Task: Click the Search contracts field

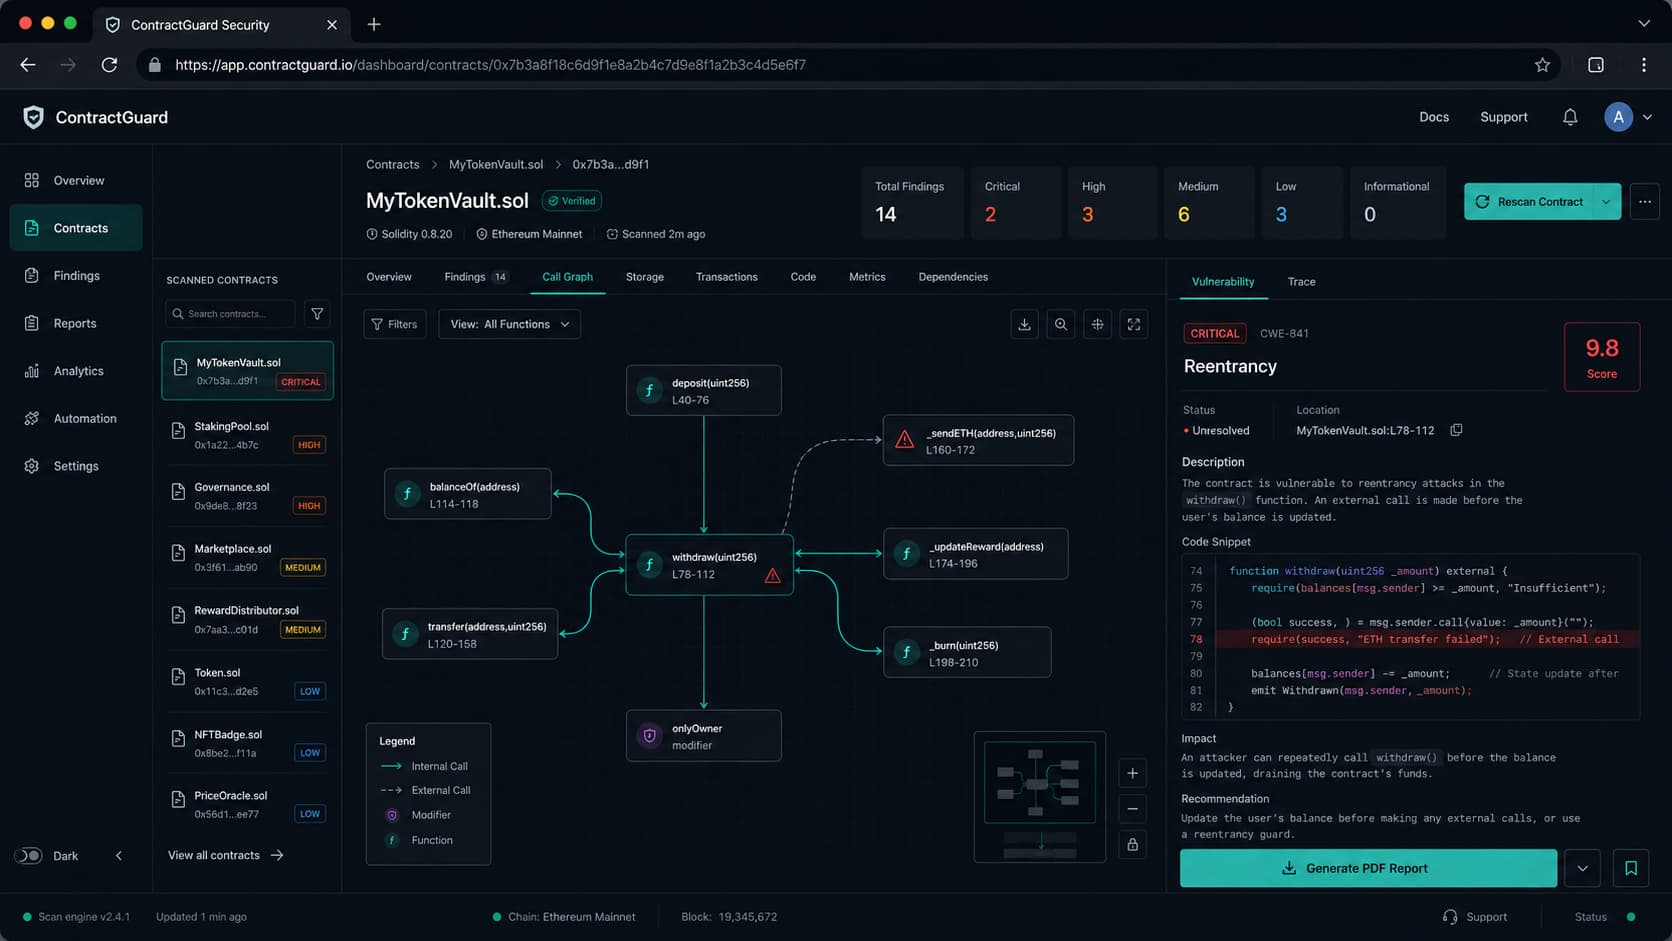Action: pyautogui.click(x=230, y=314)
